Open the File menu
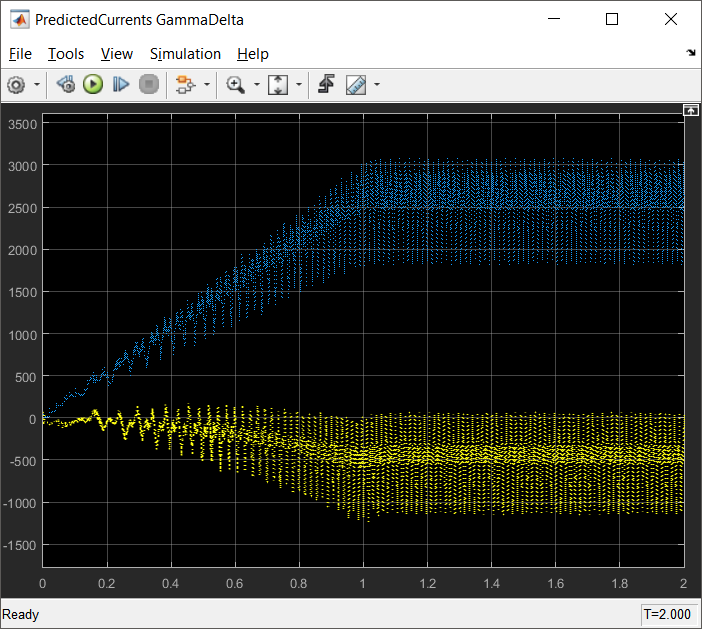Viewport: 702px width, 629px height. (20, 54)
